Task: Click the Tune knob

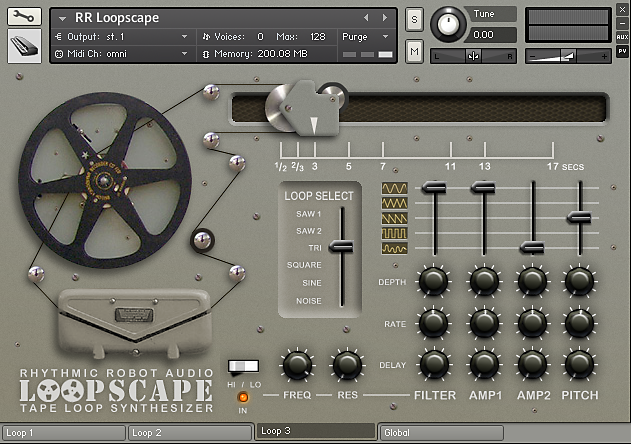Action: click(x=448, y=25)
